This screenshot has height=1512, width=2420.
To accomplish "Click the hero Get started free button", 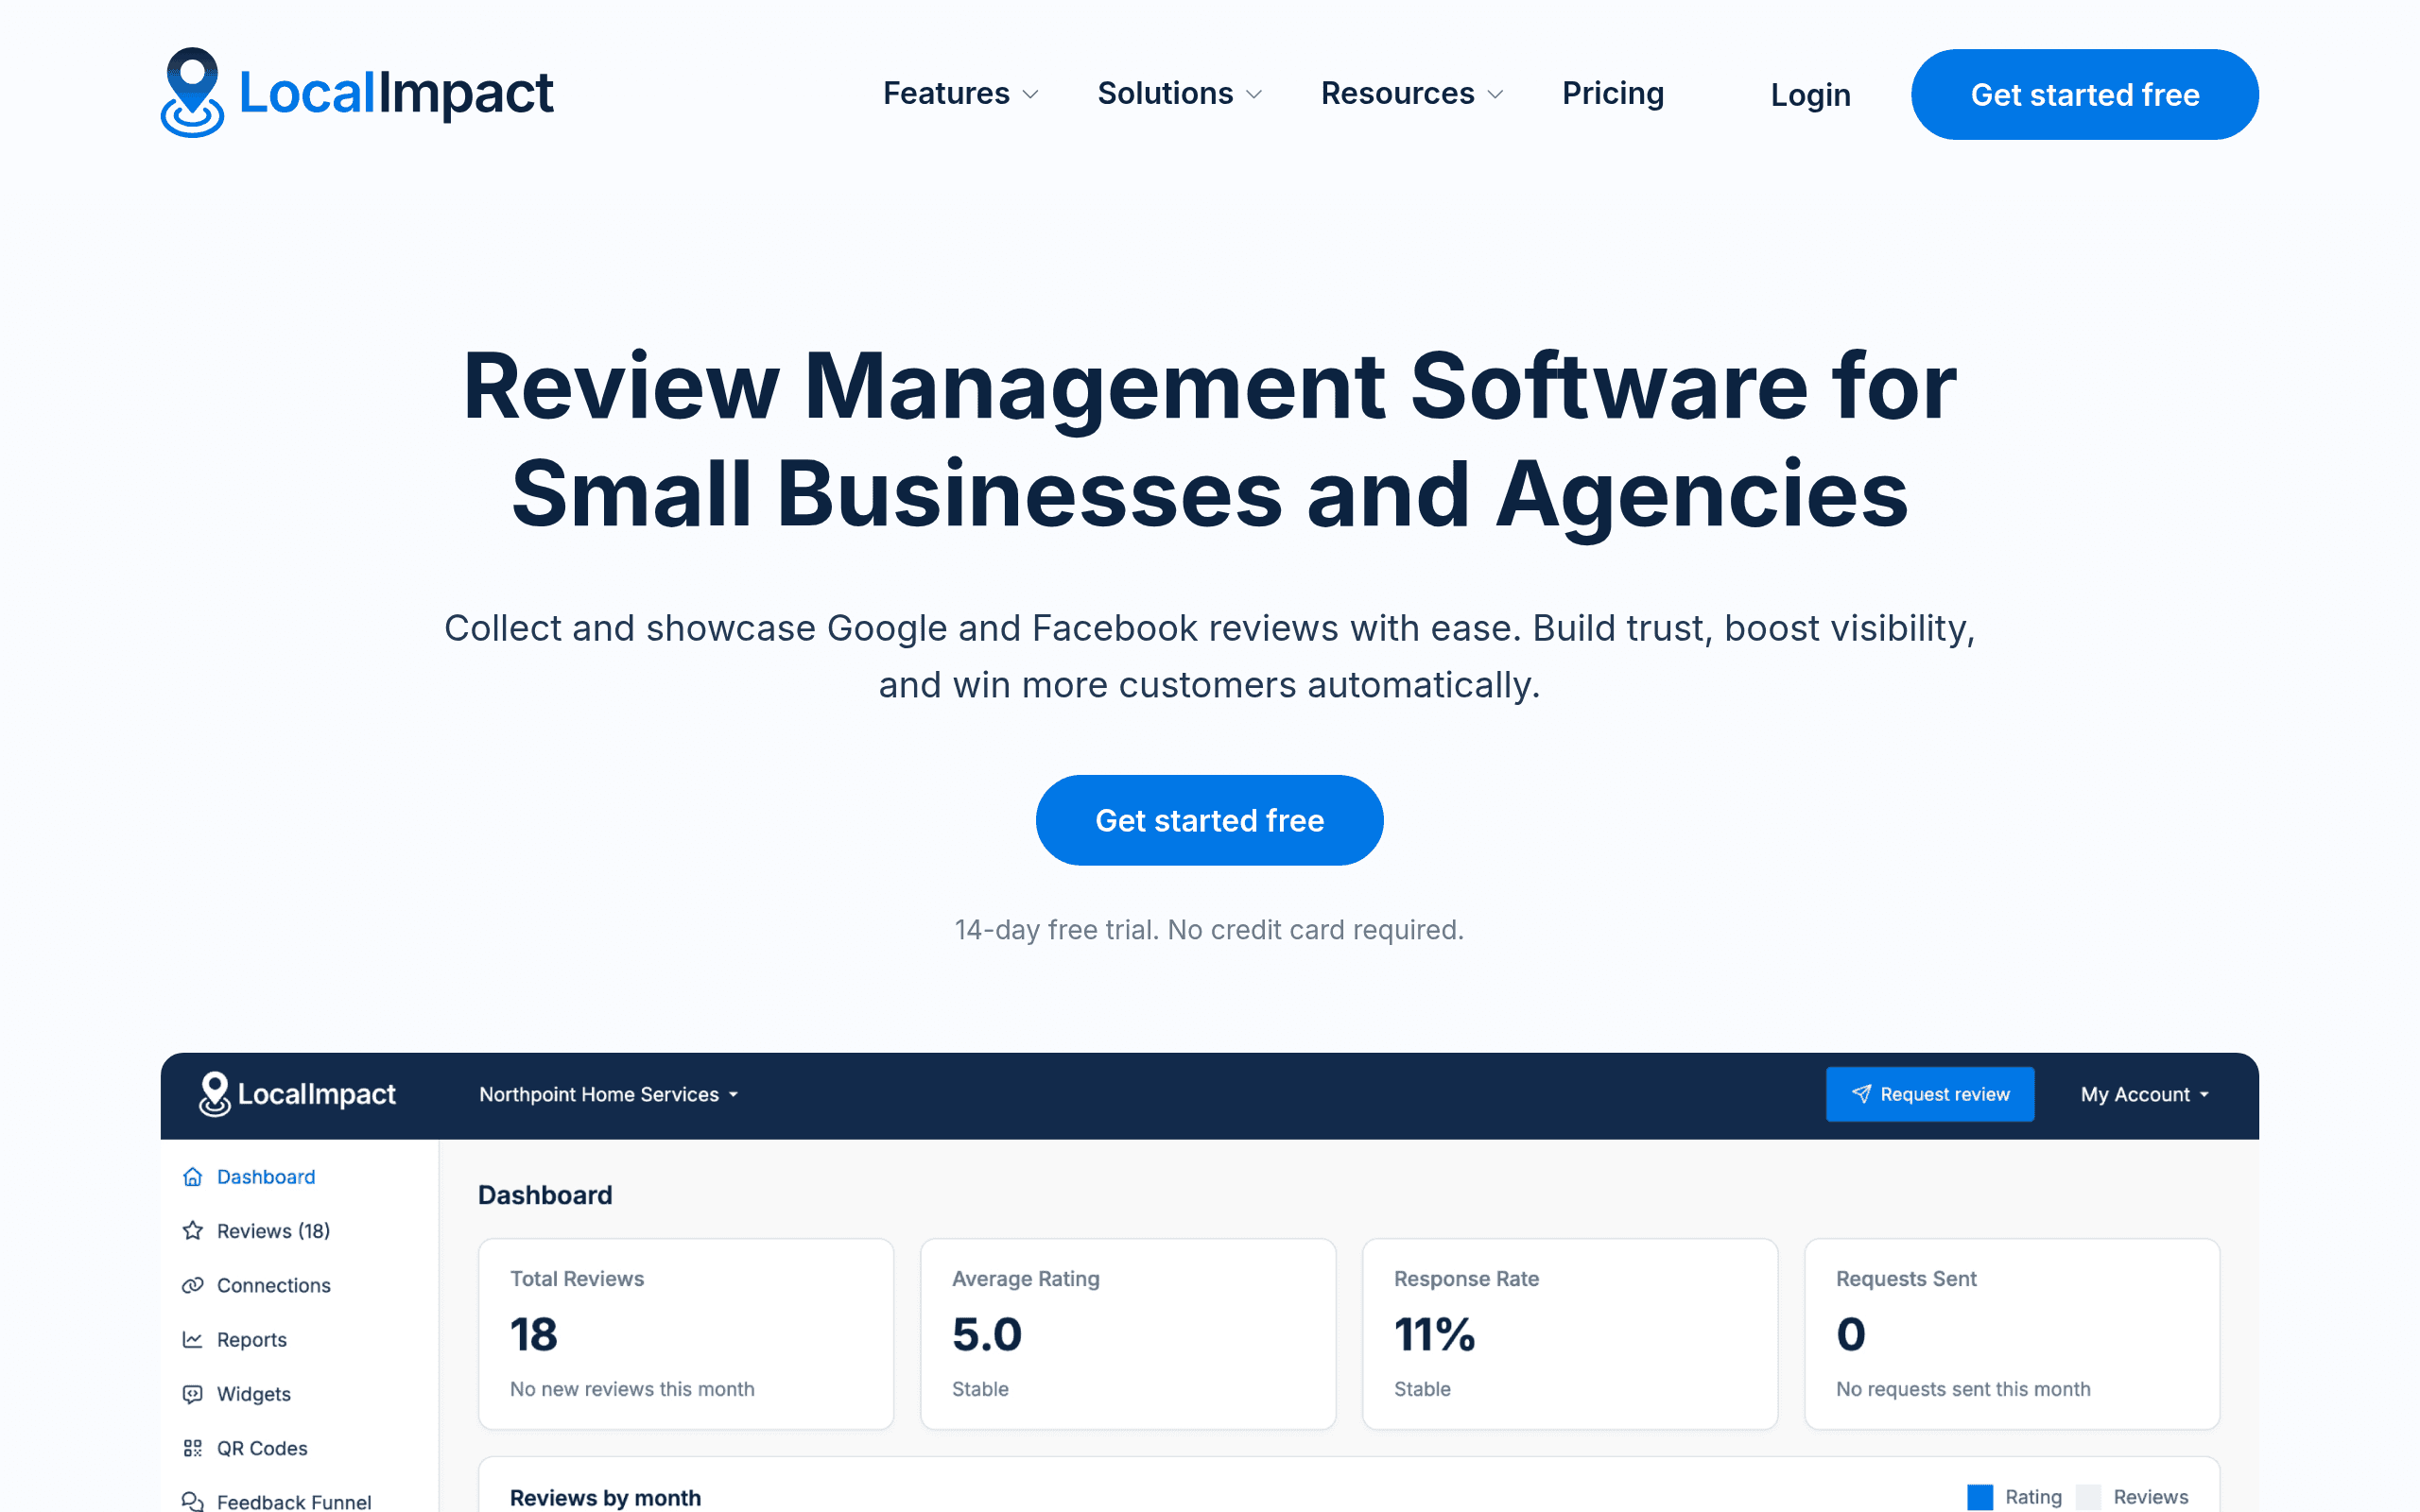I will 1209,820.
